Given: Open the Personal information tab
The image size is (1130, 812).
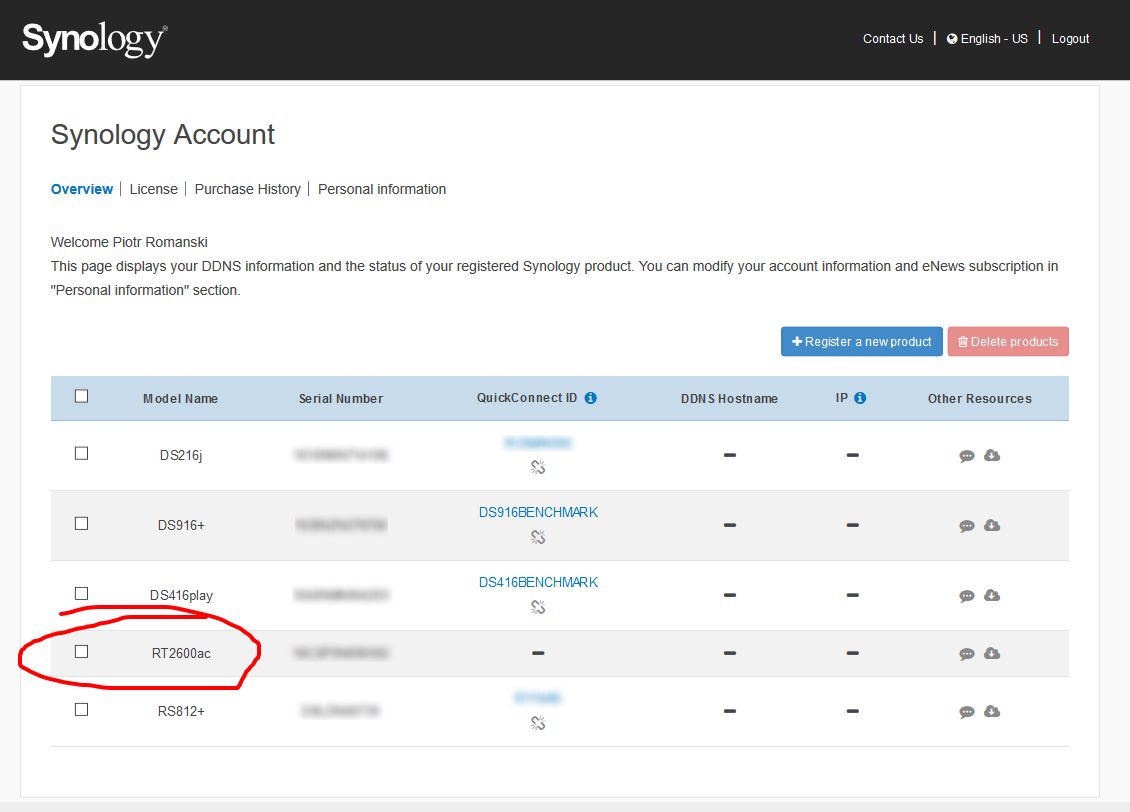Looking at the screenshot, I should [382, 189].
